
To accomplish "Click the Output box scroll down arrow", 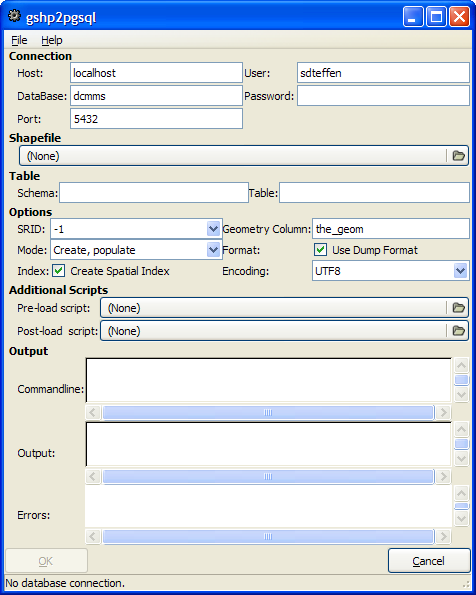I will pos(461,459).
